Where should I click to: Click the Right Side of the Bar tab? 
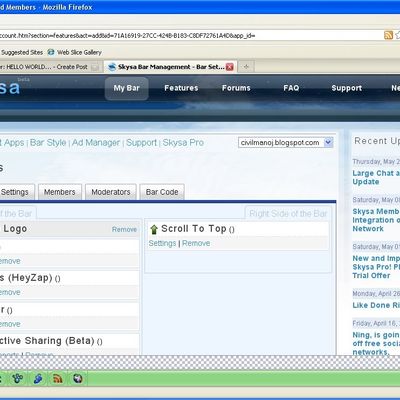288,214
